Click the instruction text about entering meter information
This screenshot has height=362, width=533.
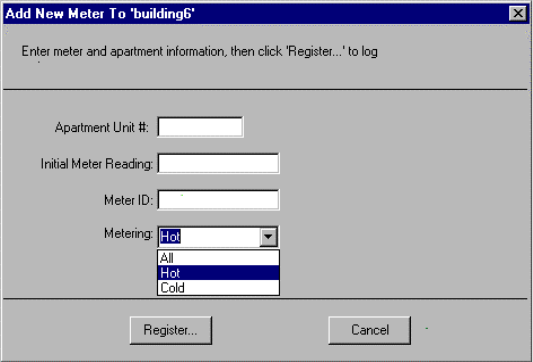[200, 52]
